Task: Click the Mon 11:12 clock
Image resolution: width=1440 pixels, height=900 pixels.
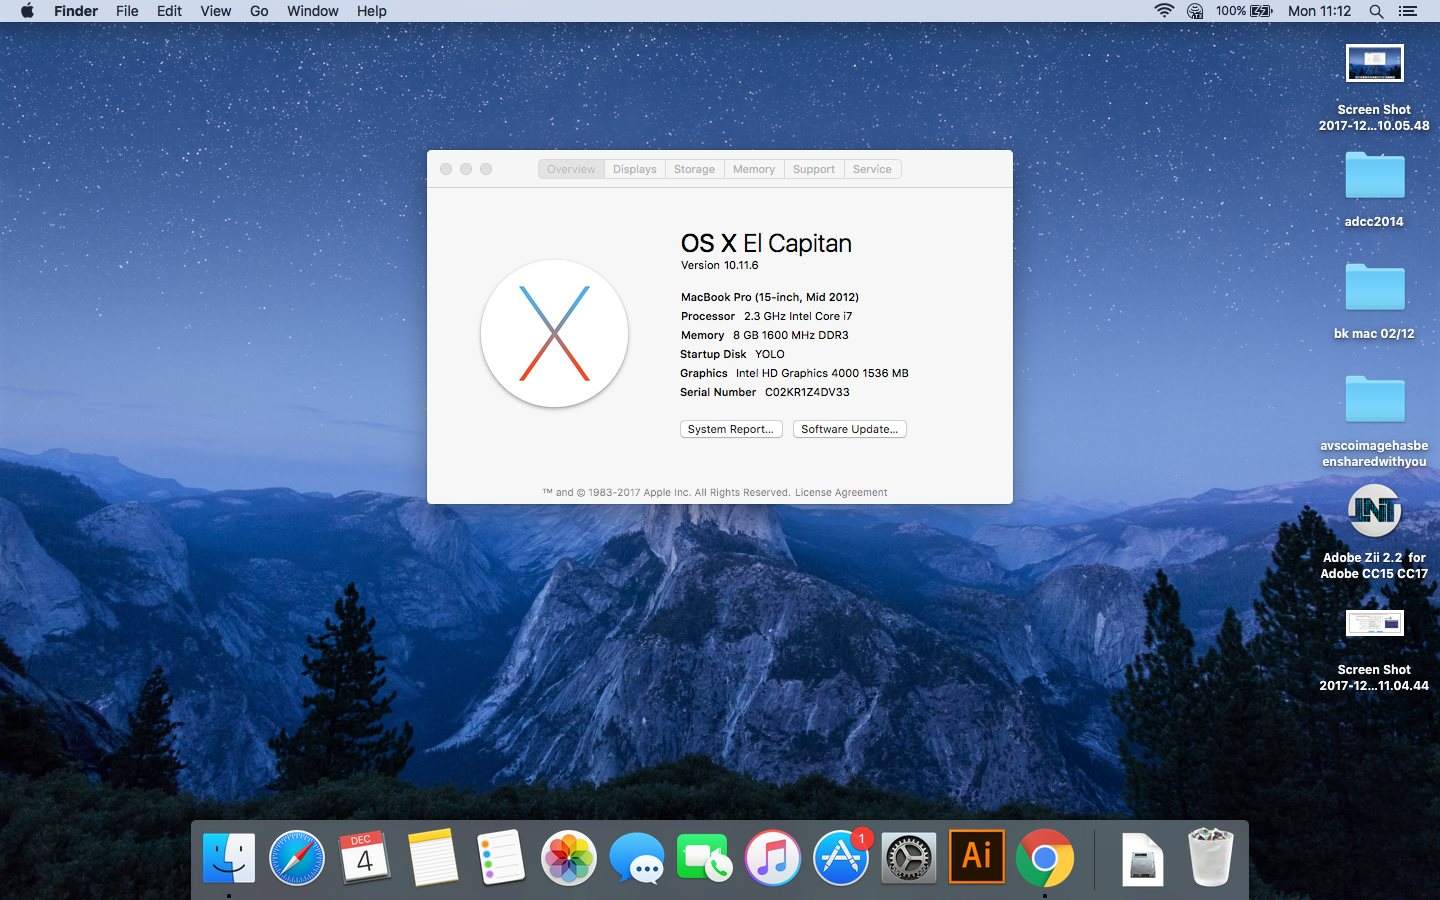Action: [1319, 11]
